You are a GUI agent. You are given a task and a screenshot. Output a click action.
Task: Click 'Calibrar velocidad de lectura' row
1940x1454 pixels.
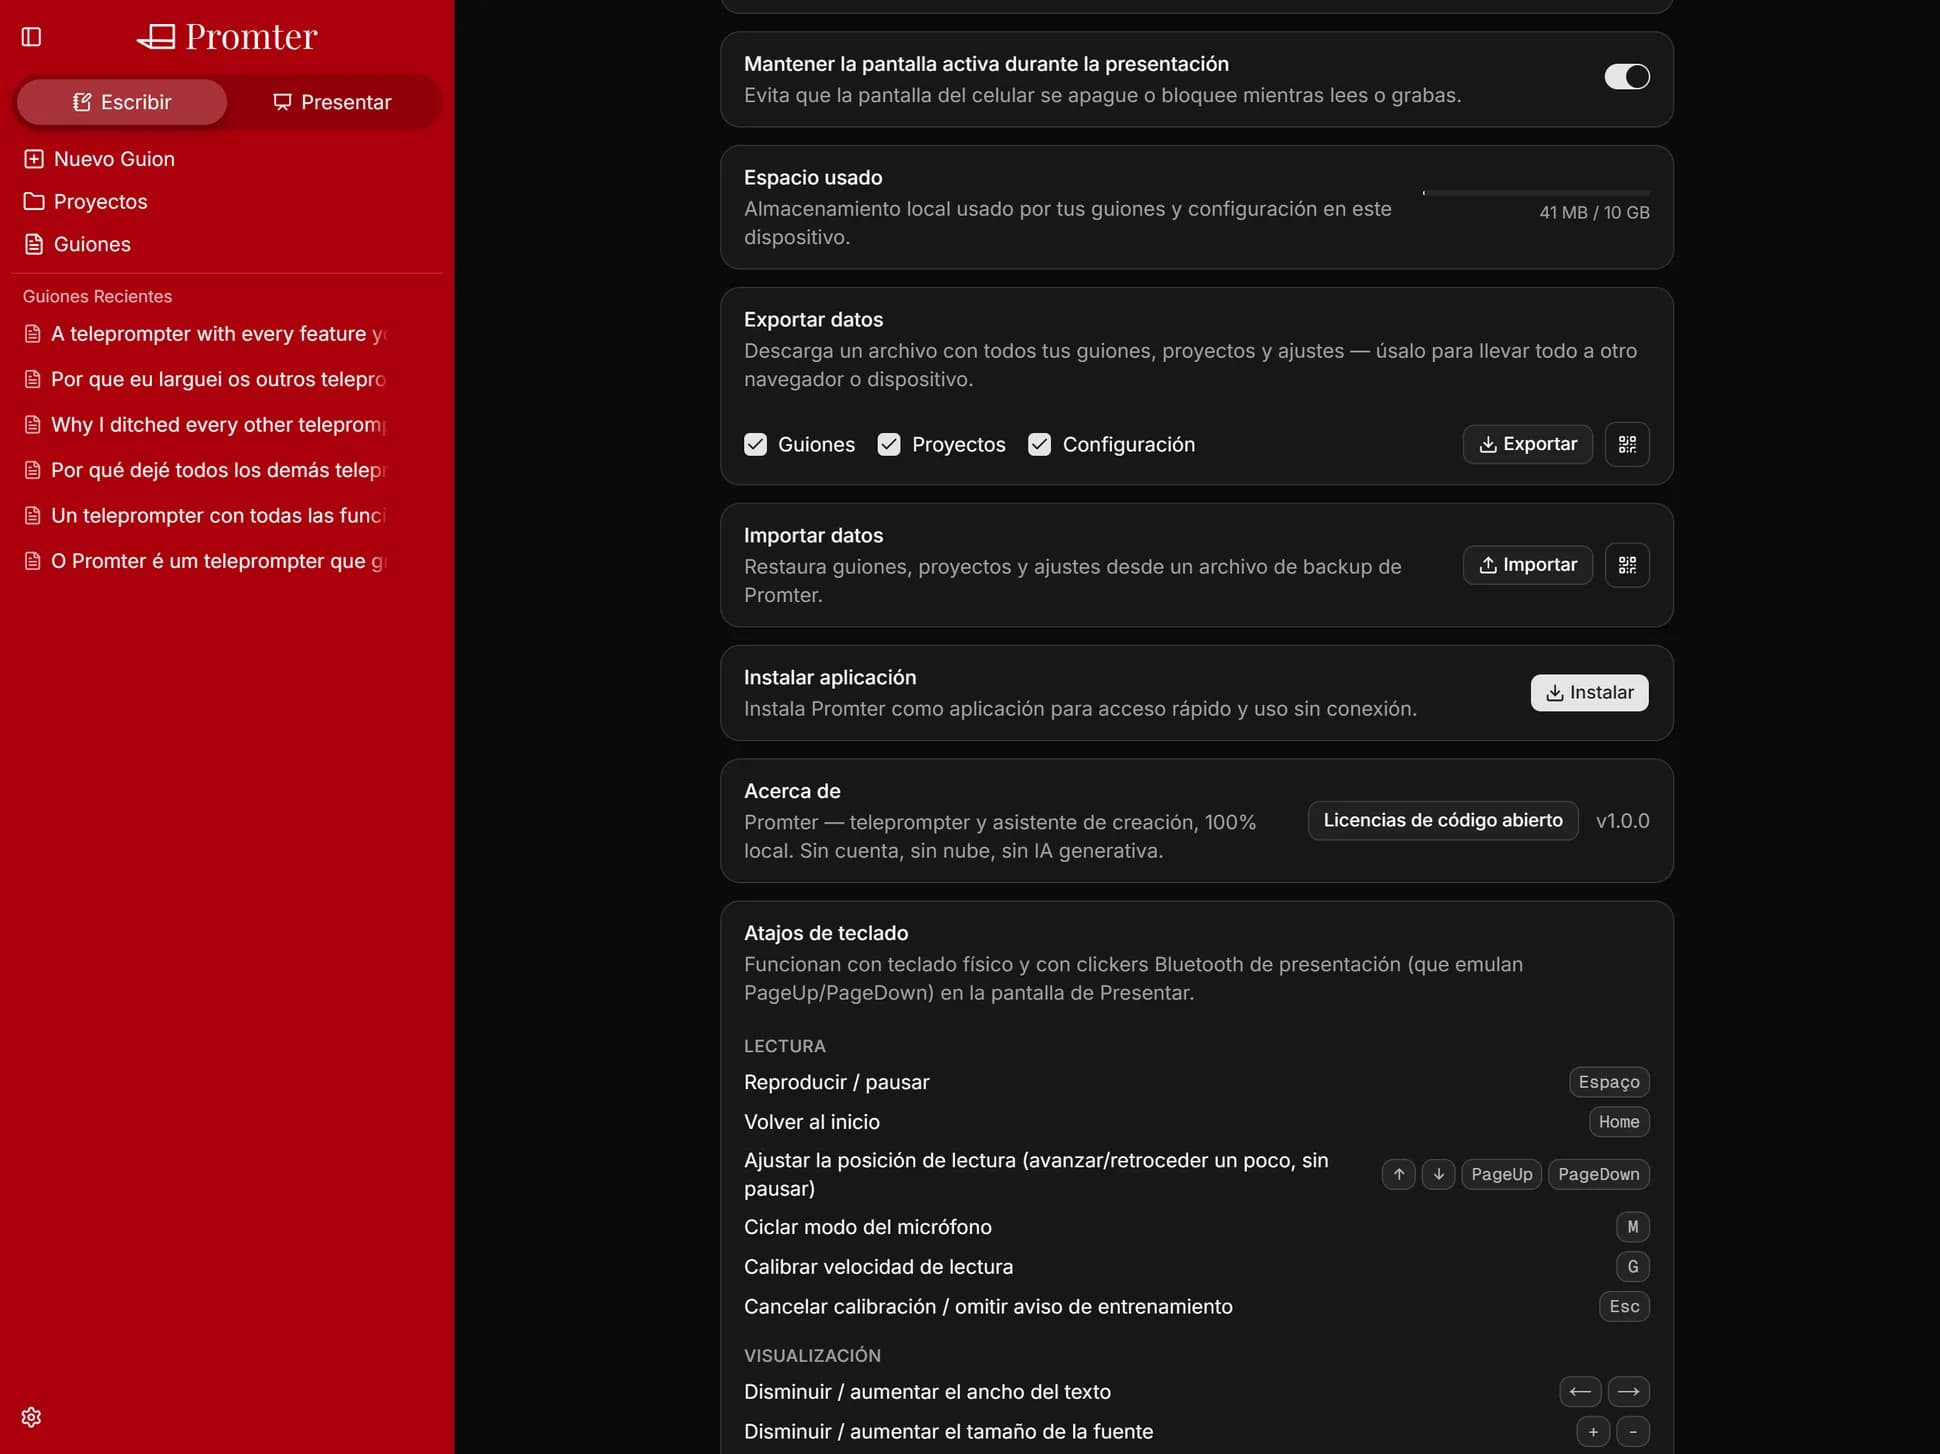click(1196, 1267)
